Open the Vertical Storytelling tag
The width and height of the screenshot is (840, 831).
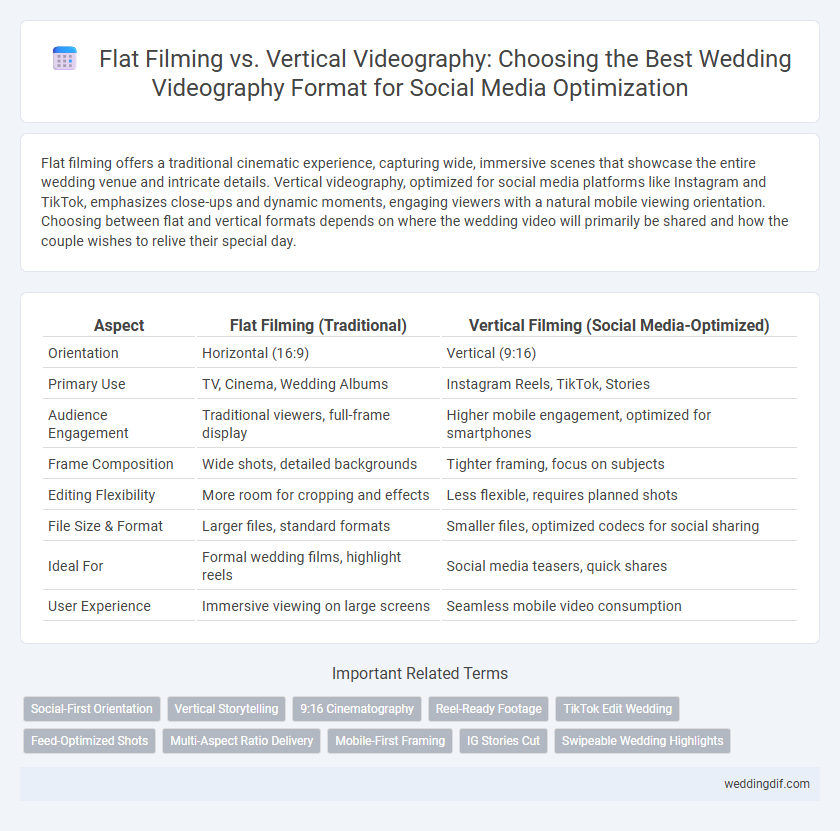pos(227,709)
